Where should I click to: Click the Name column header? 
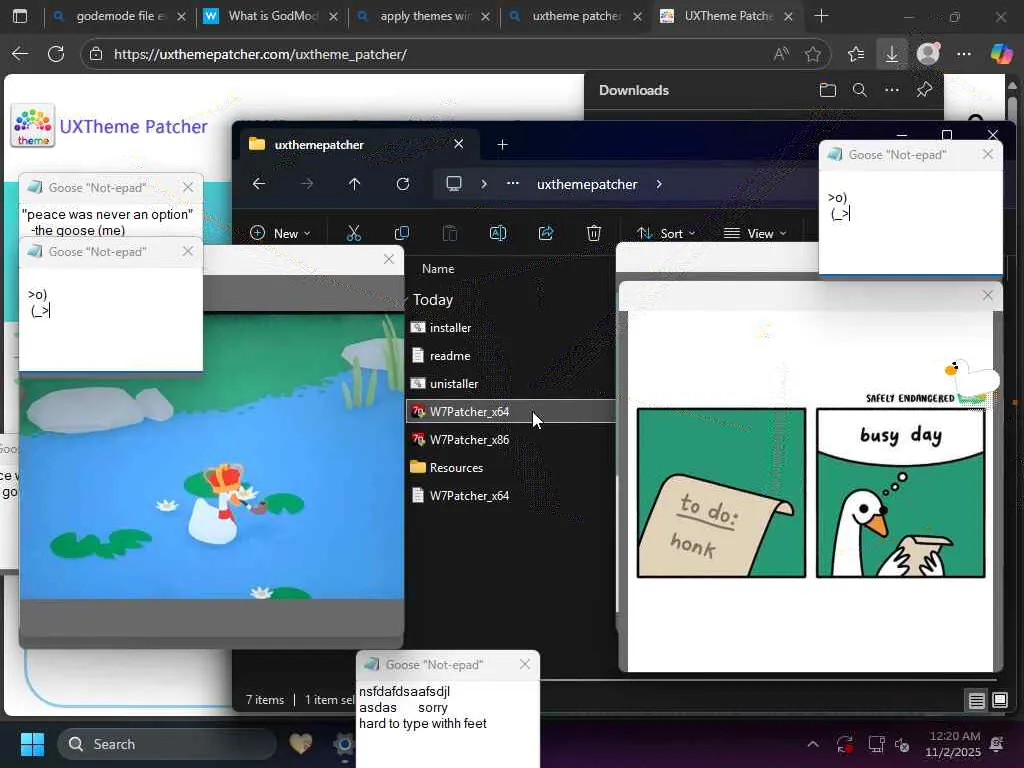[x=438, y=268]
